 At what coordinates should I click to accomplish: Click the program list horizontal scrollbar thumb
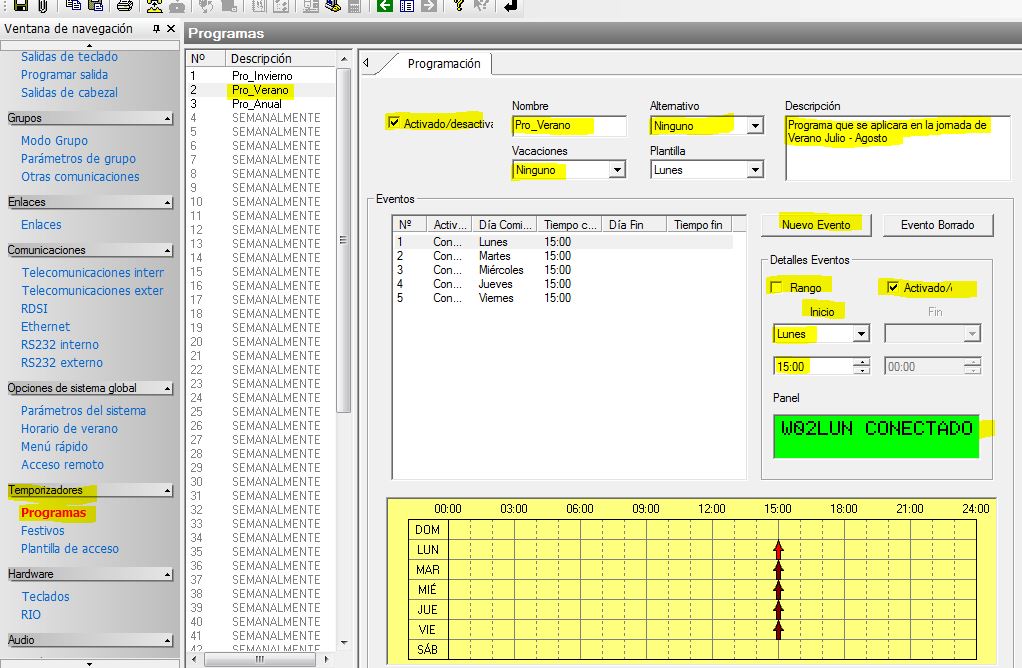[260, 660]
